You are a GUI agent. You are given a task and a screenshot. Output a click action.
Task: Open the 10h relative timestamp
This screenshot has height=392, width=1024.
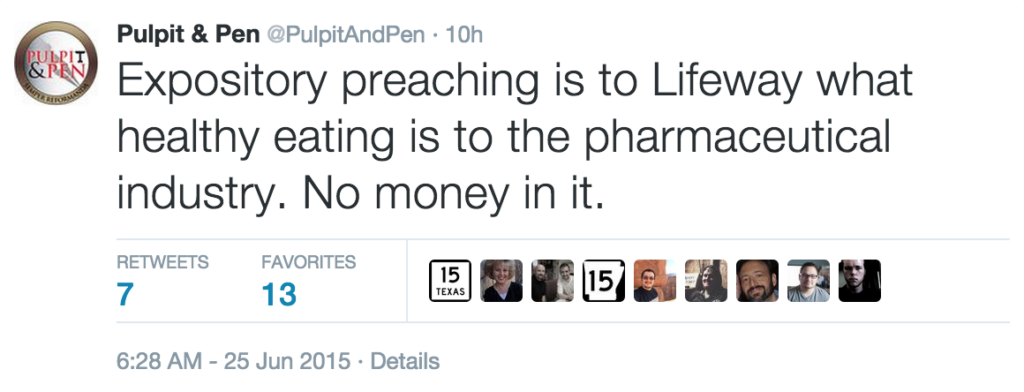click(x=463, y=35)
